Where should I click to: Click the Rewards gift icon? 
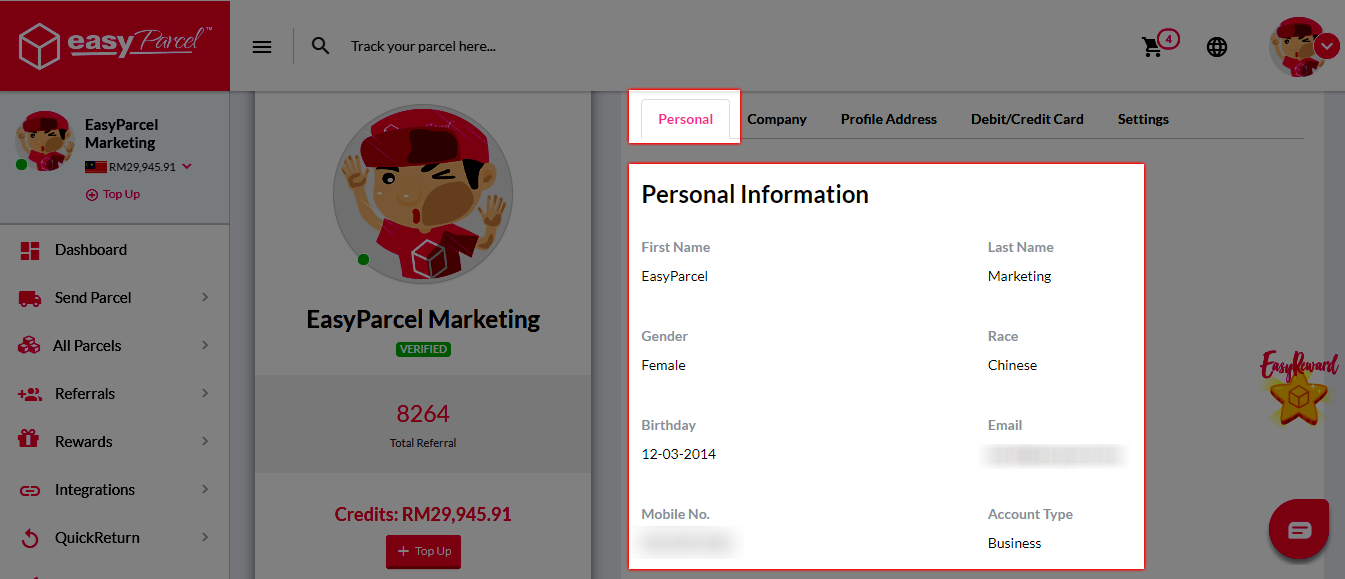click(30, 441)
